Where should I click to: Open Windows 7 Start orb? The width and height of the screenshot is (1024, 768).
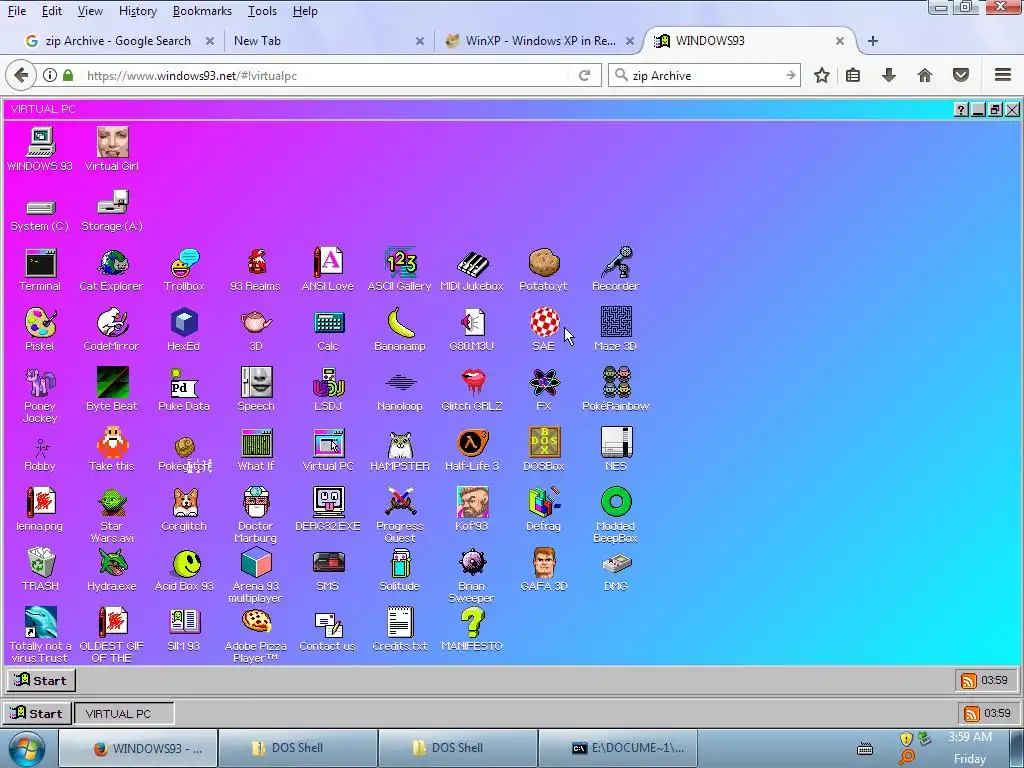point(27,748)
